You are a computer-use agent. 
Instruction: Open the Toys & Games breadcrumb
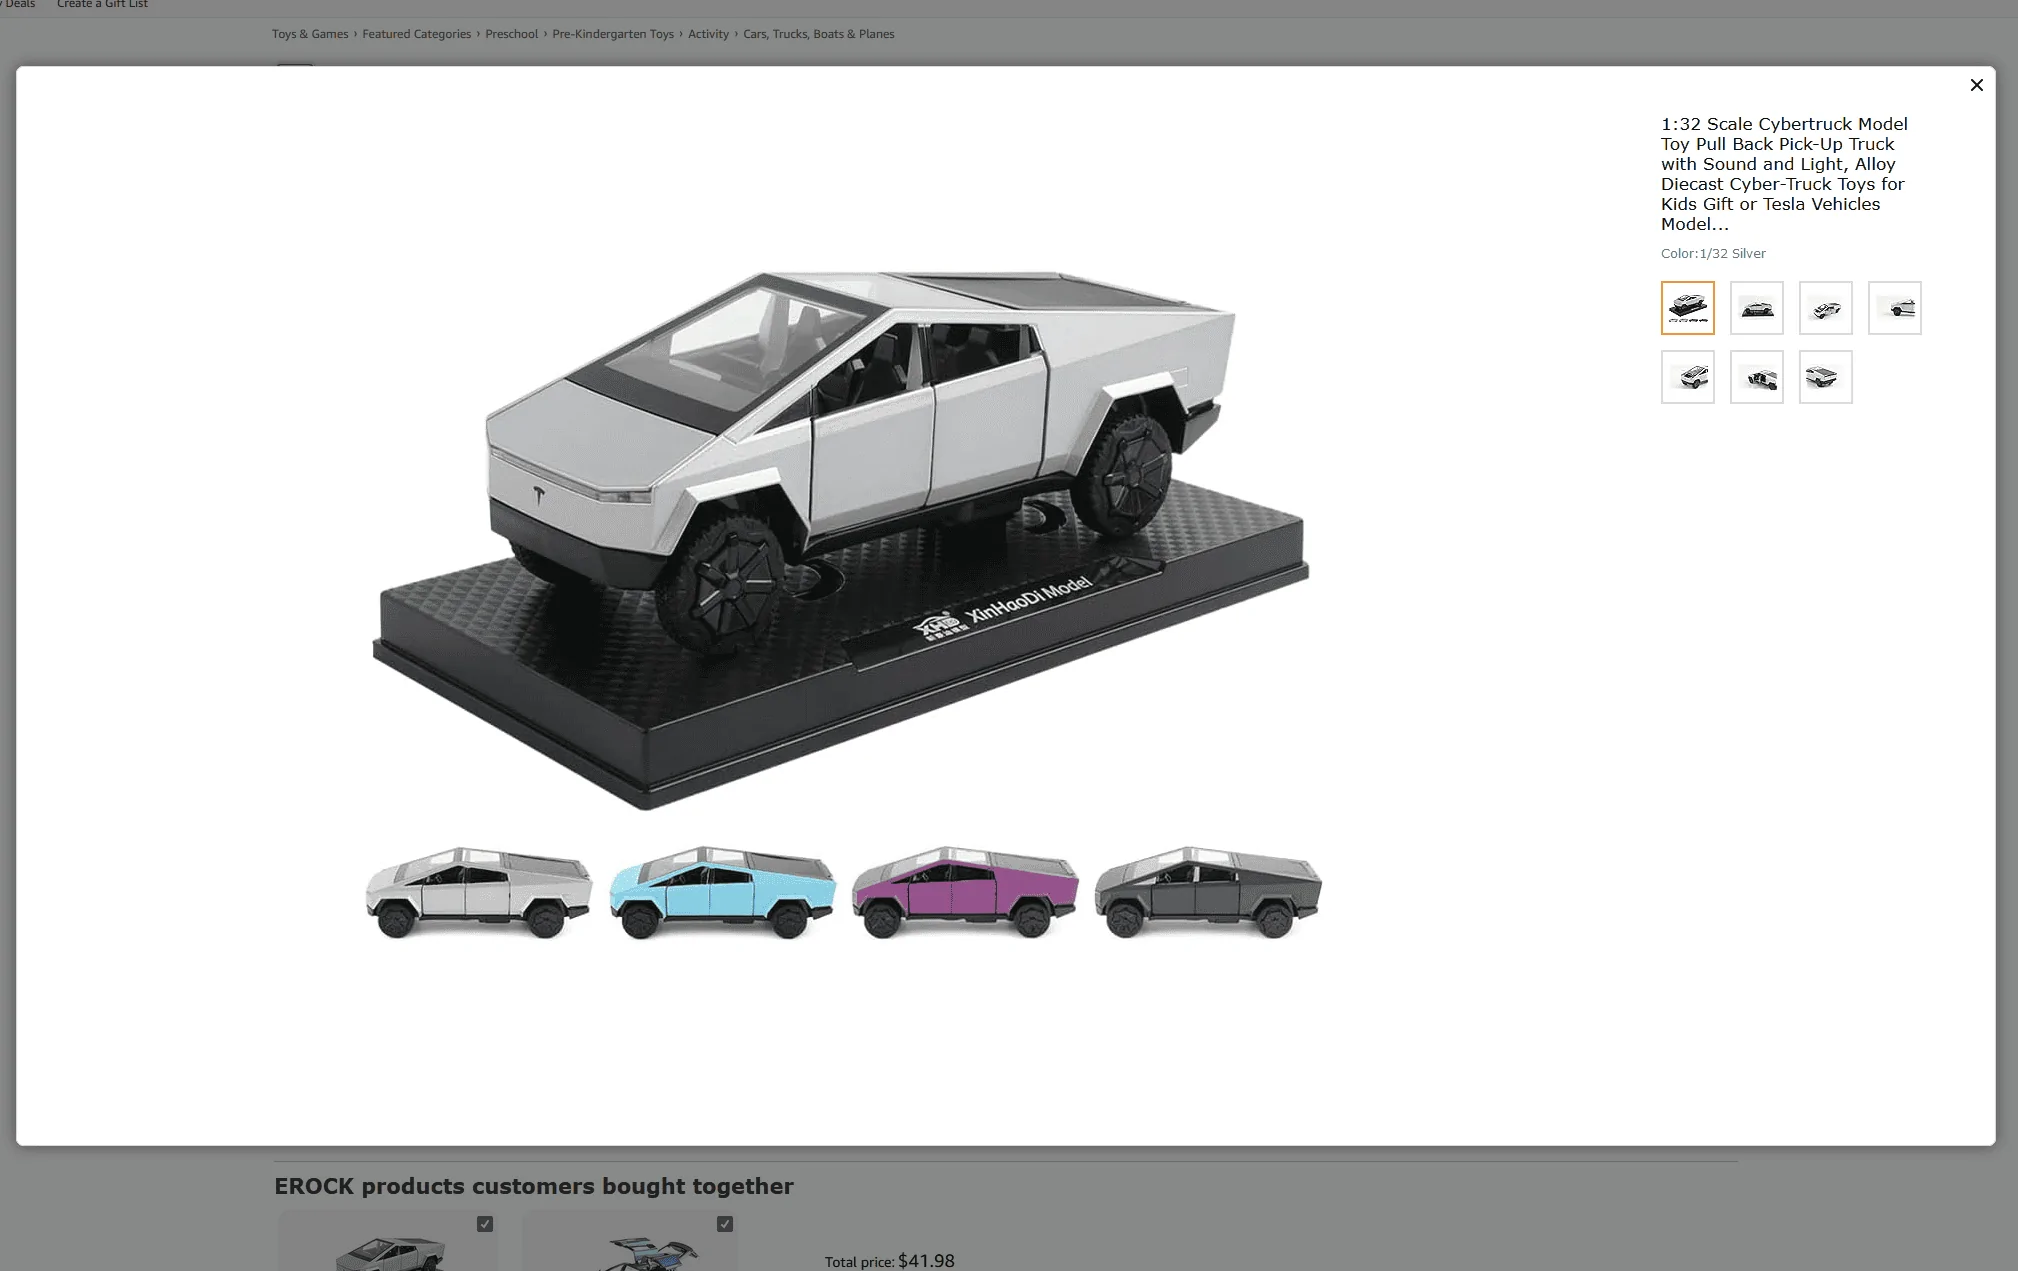coord(310,34)
